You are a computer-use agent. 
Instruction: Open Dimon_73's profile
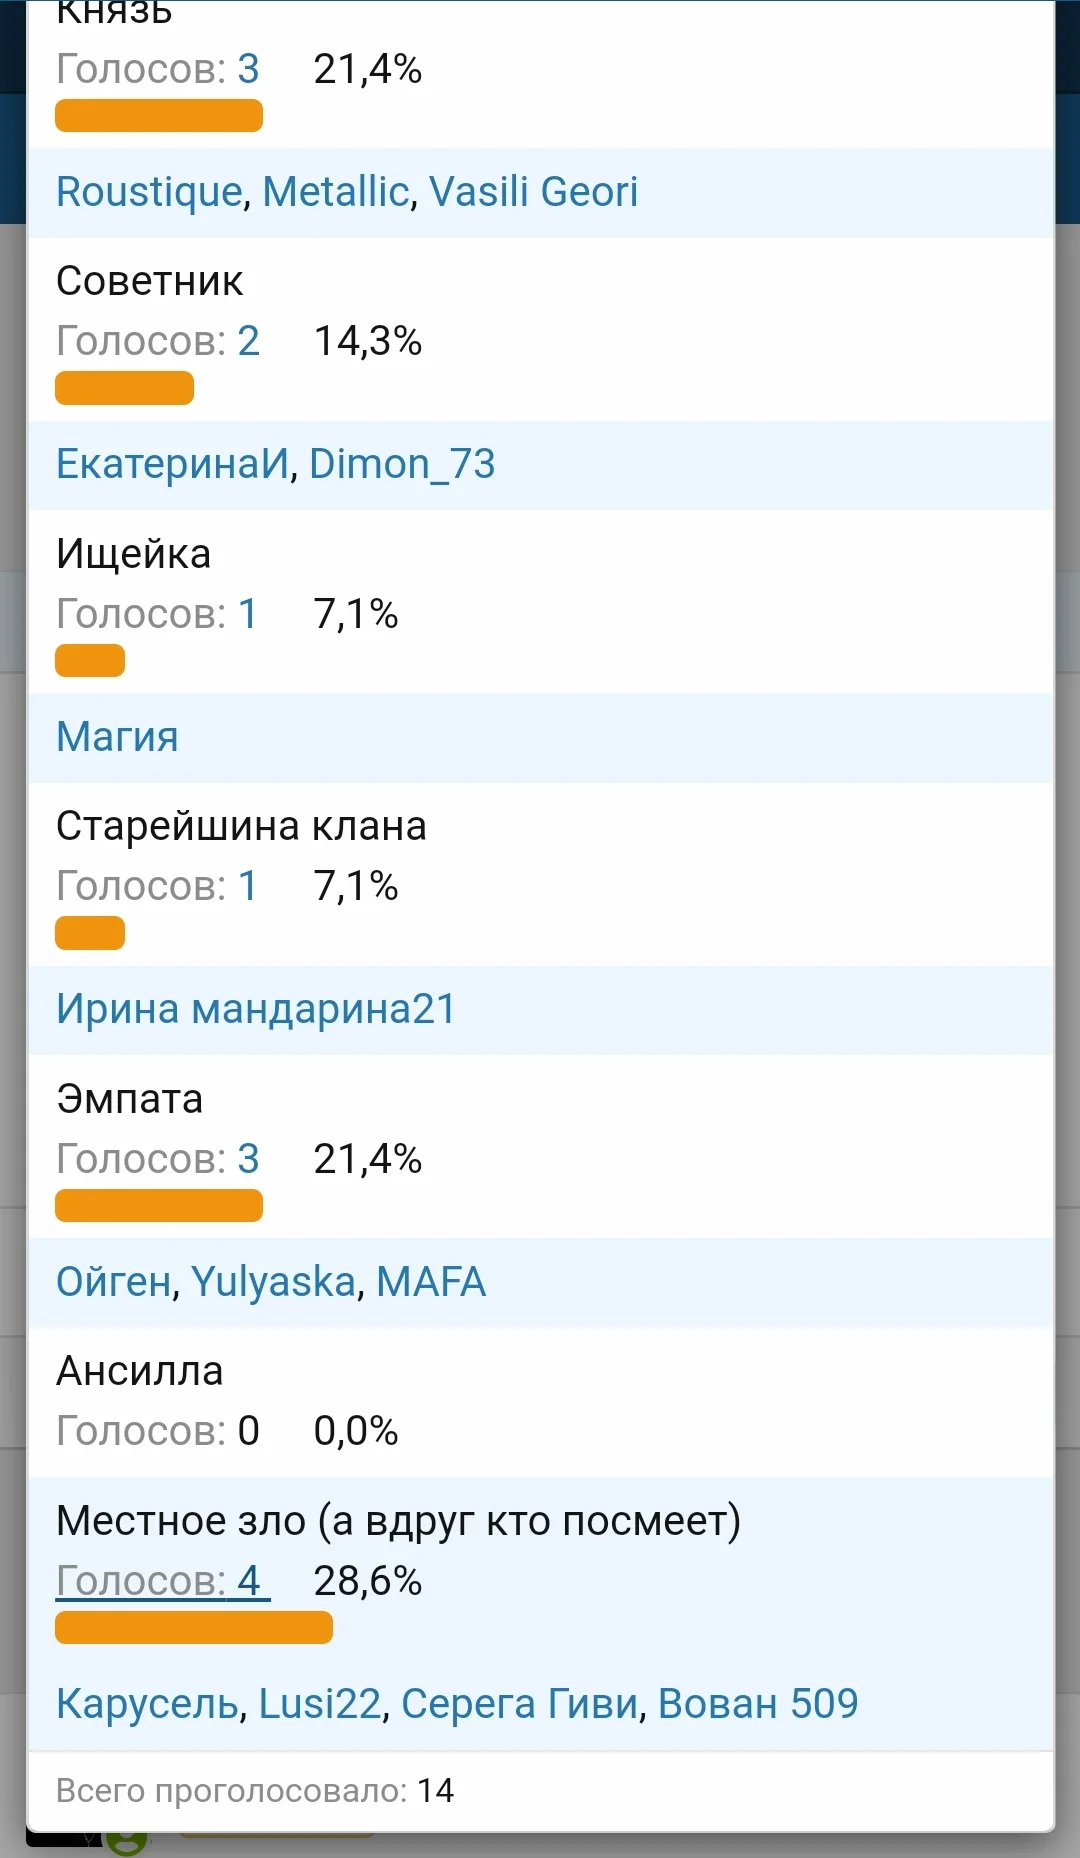(402, 464)
